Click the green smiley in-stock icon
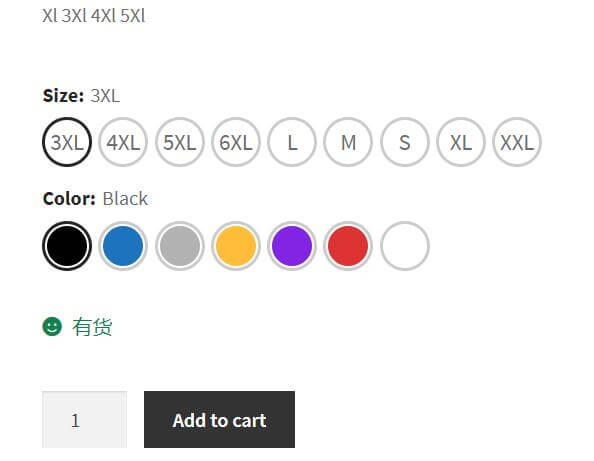 pyautogui.click(x=52, y=327)
